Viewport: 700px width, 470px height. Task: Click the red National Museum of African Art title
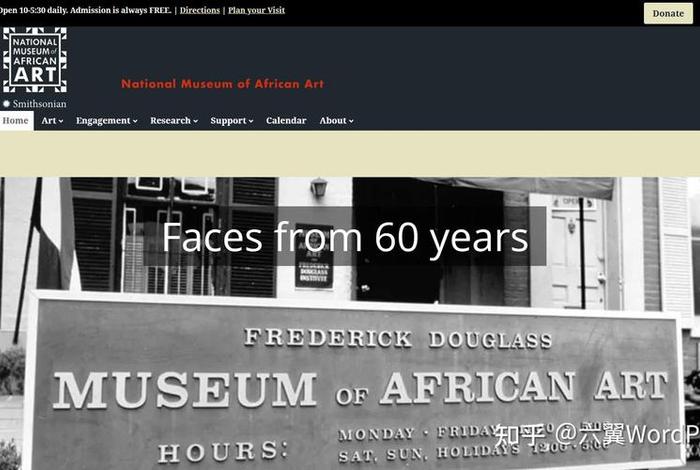(222, 84)
